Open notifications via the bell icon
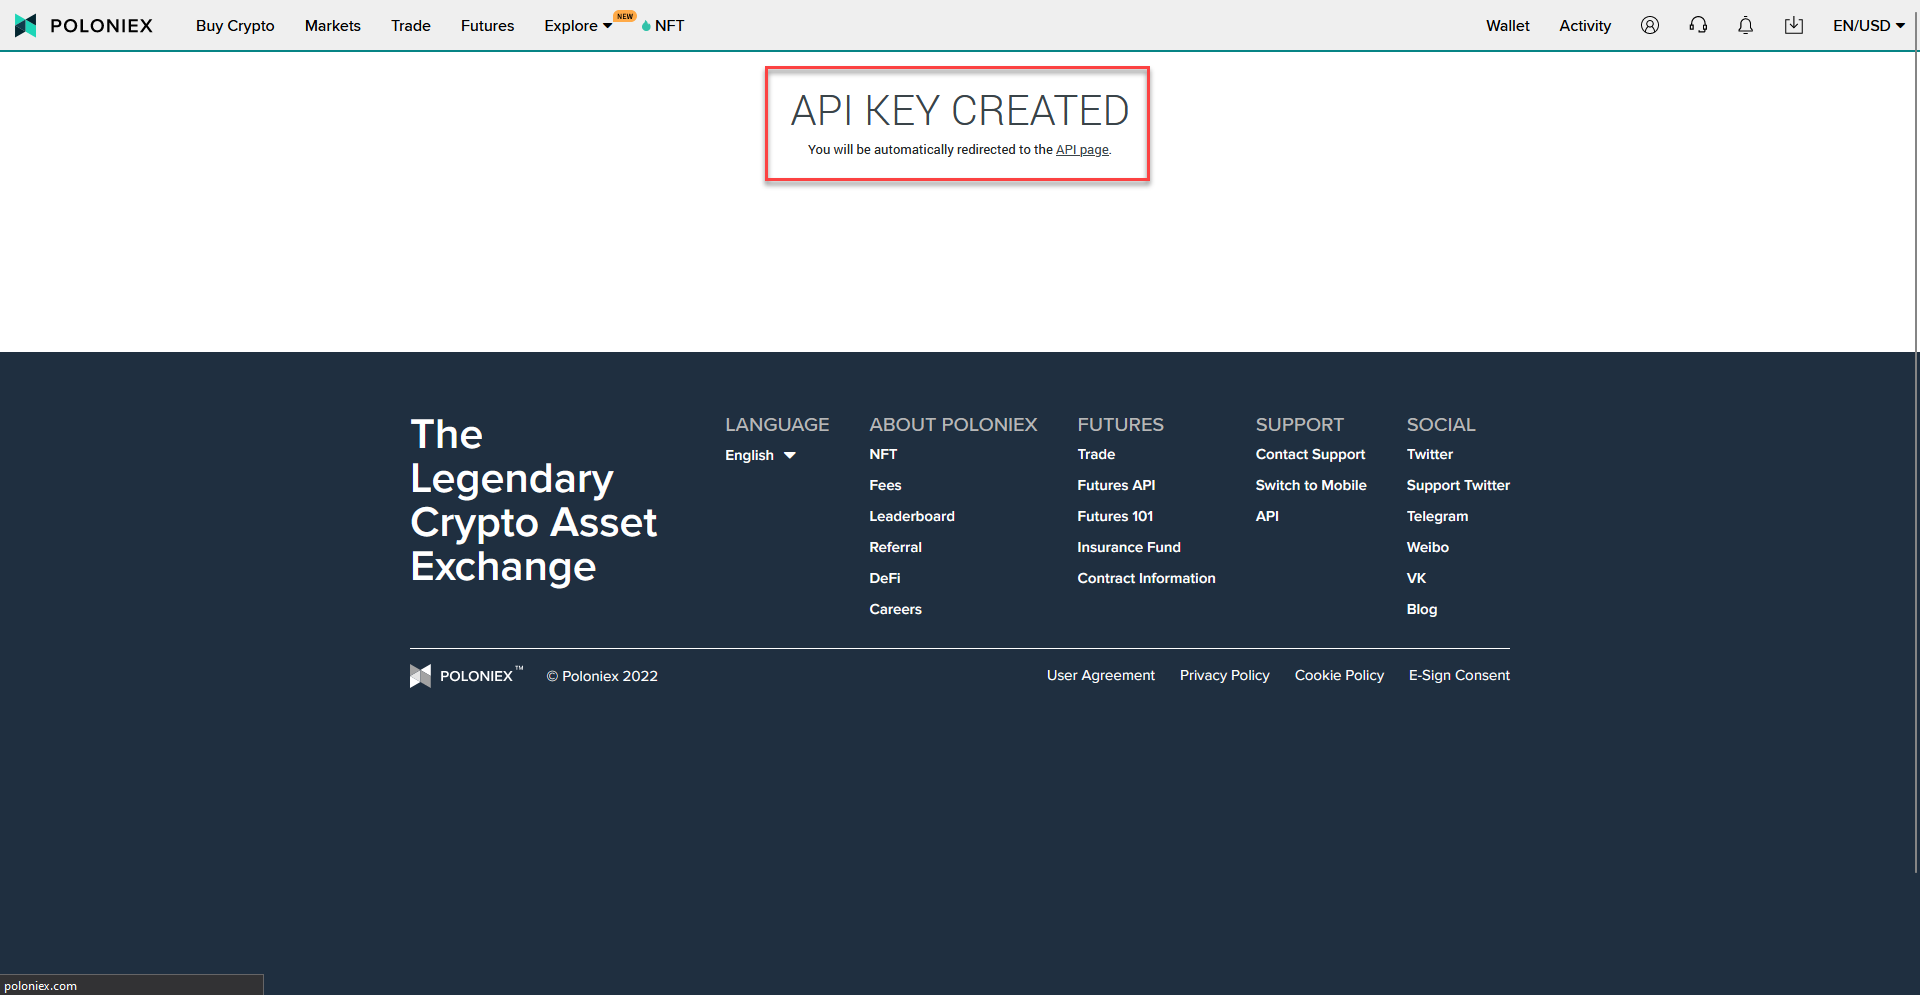1920x995 pixels. [x=1745, y=25]
